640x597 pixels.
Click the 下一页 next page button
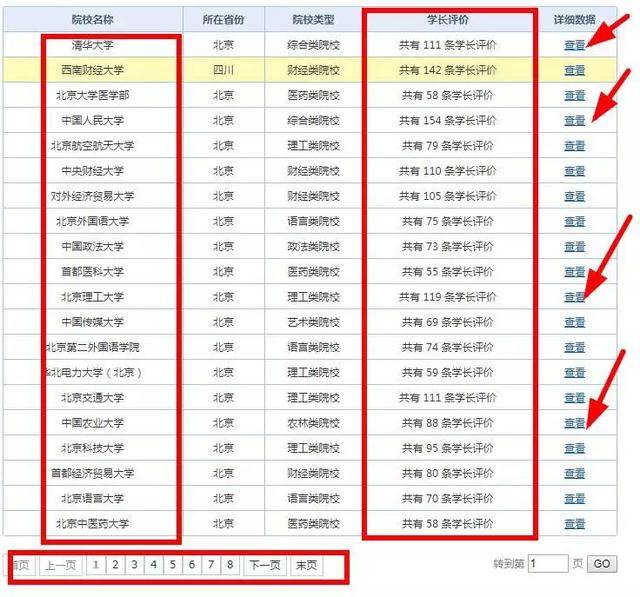point(265,565)
